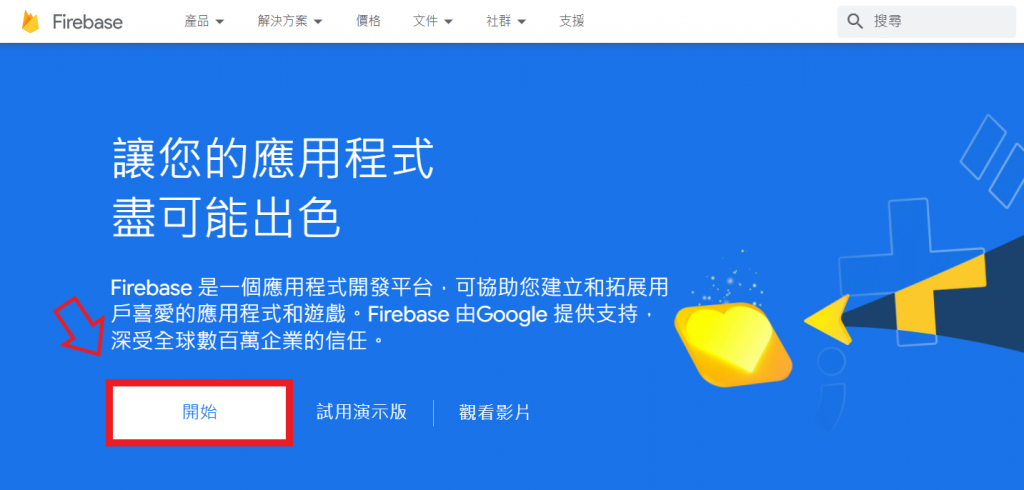Click the Firebase flame logo icon
Image resolution: width=1024 pixels, height=490 pixels.
point(30,22)
